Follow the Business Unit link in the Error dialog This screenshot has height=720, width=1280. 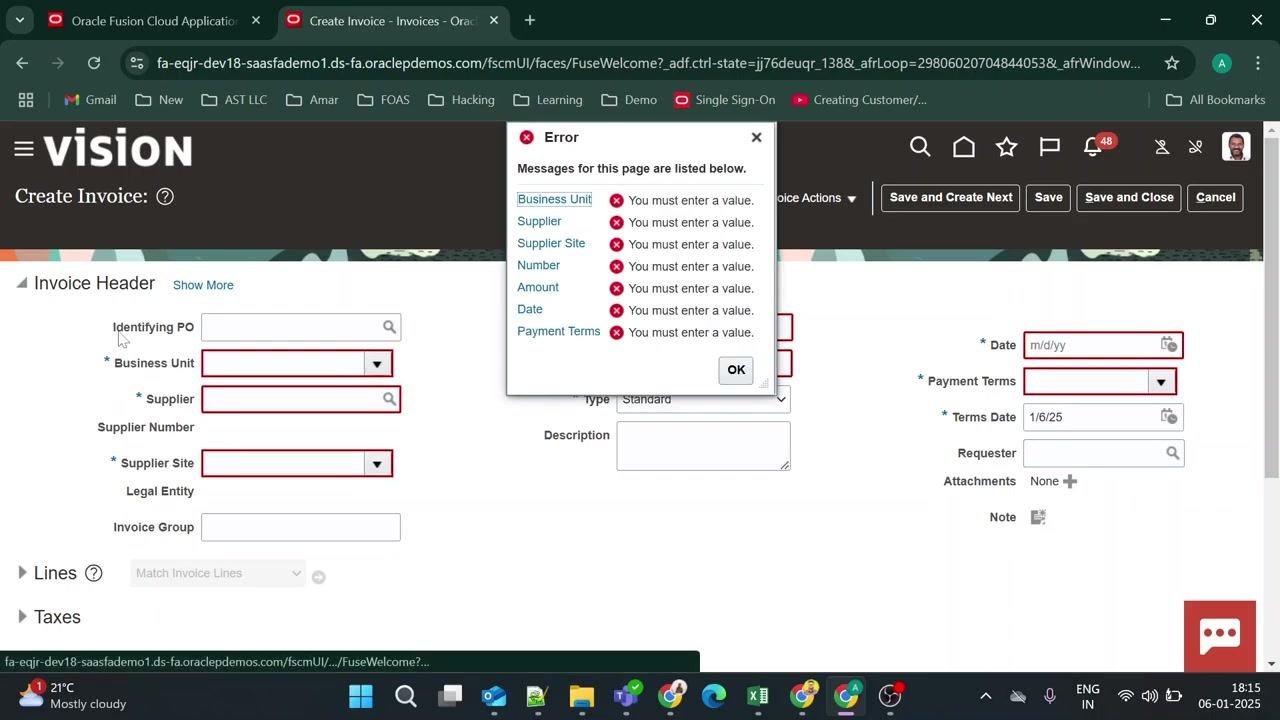tap(554, 199)
